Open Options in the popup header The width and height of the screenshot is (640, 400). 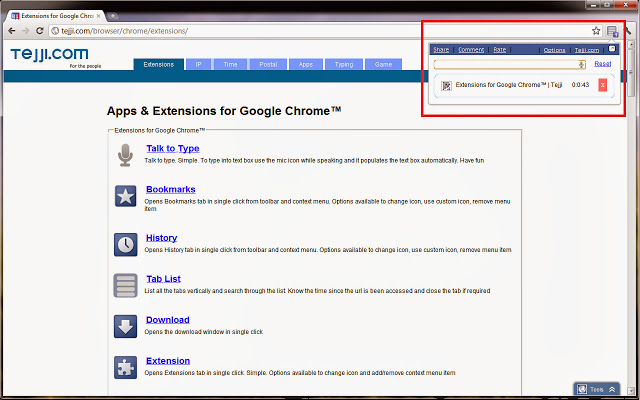click(554, 50)
